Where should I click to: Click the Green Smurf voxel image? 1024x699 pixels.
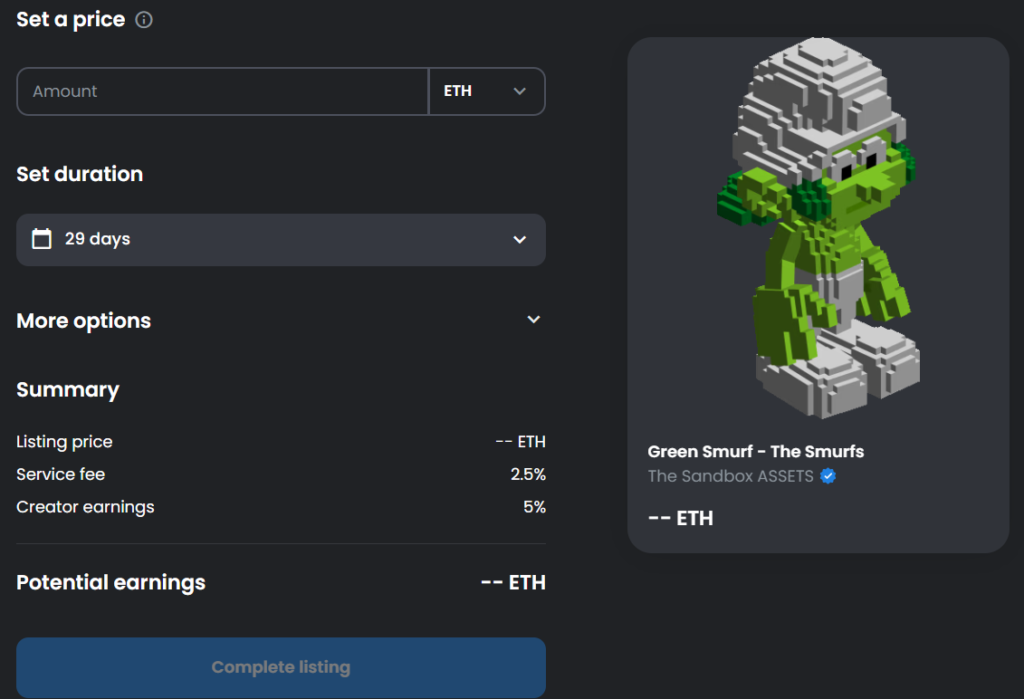tap(817, 228)
